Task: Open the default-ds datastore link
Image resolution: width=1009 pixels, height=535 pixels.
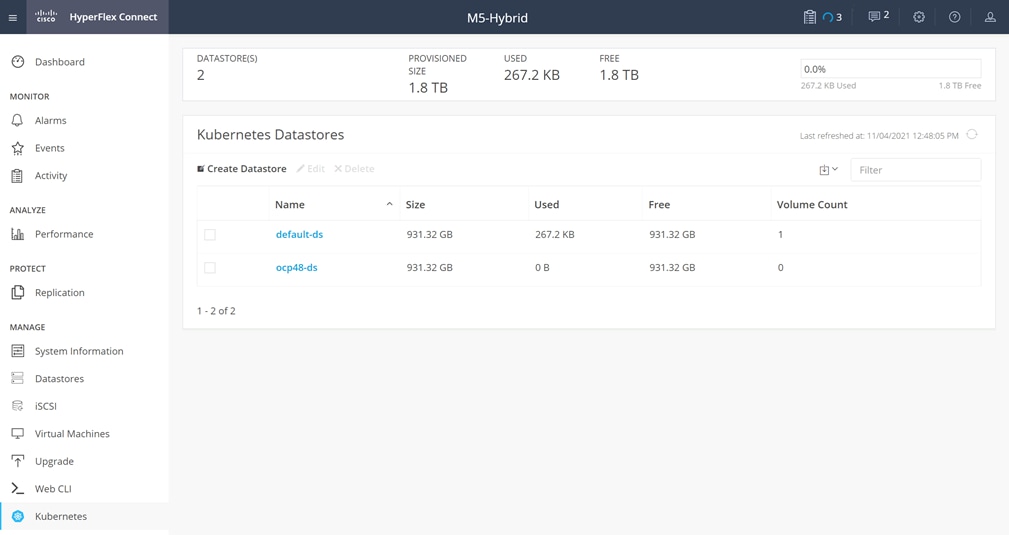Action: pos(299,234)
